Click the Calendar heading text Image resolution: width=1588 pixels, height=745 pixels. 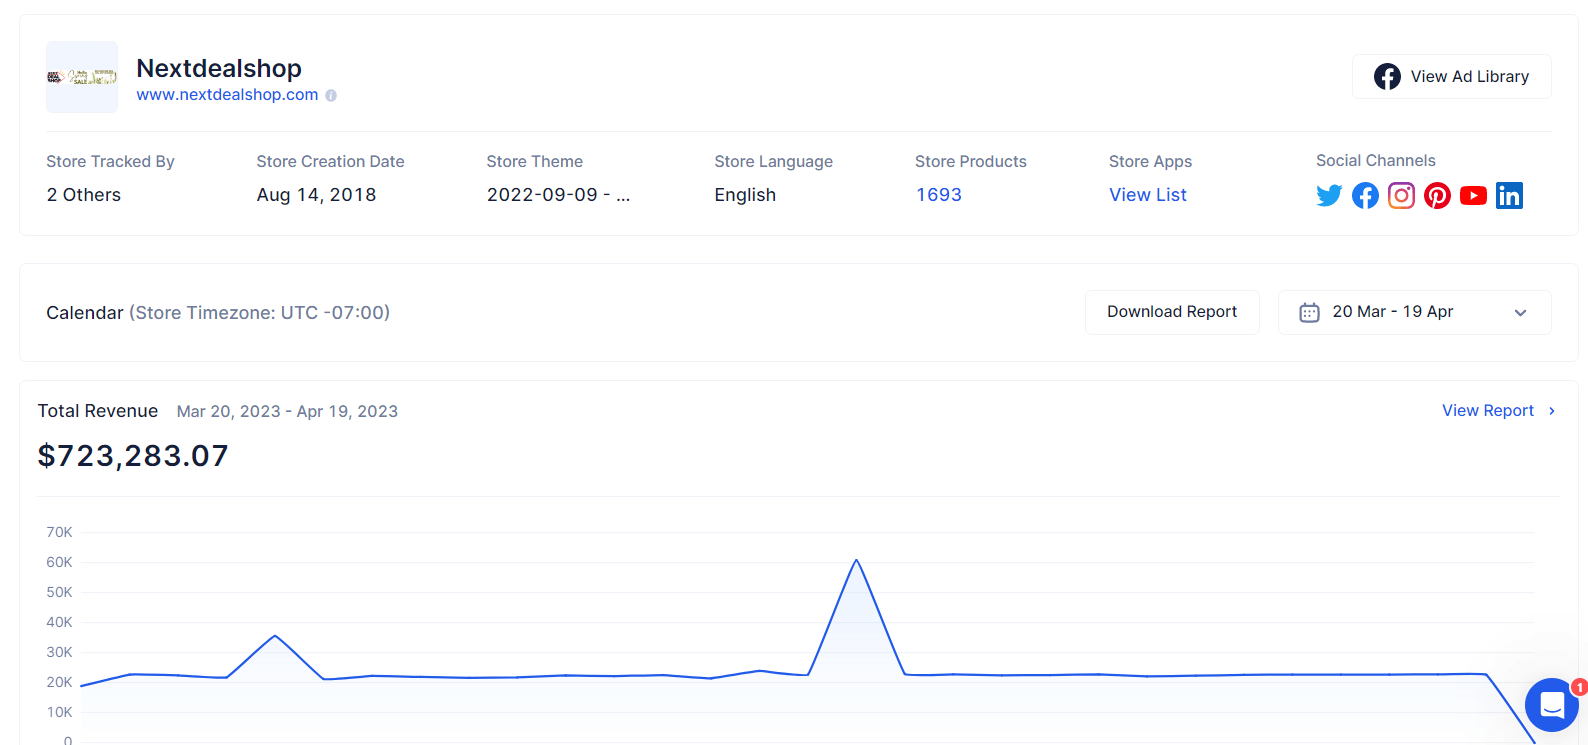(x=85, y=313)
